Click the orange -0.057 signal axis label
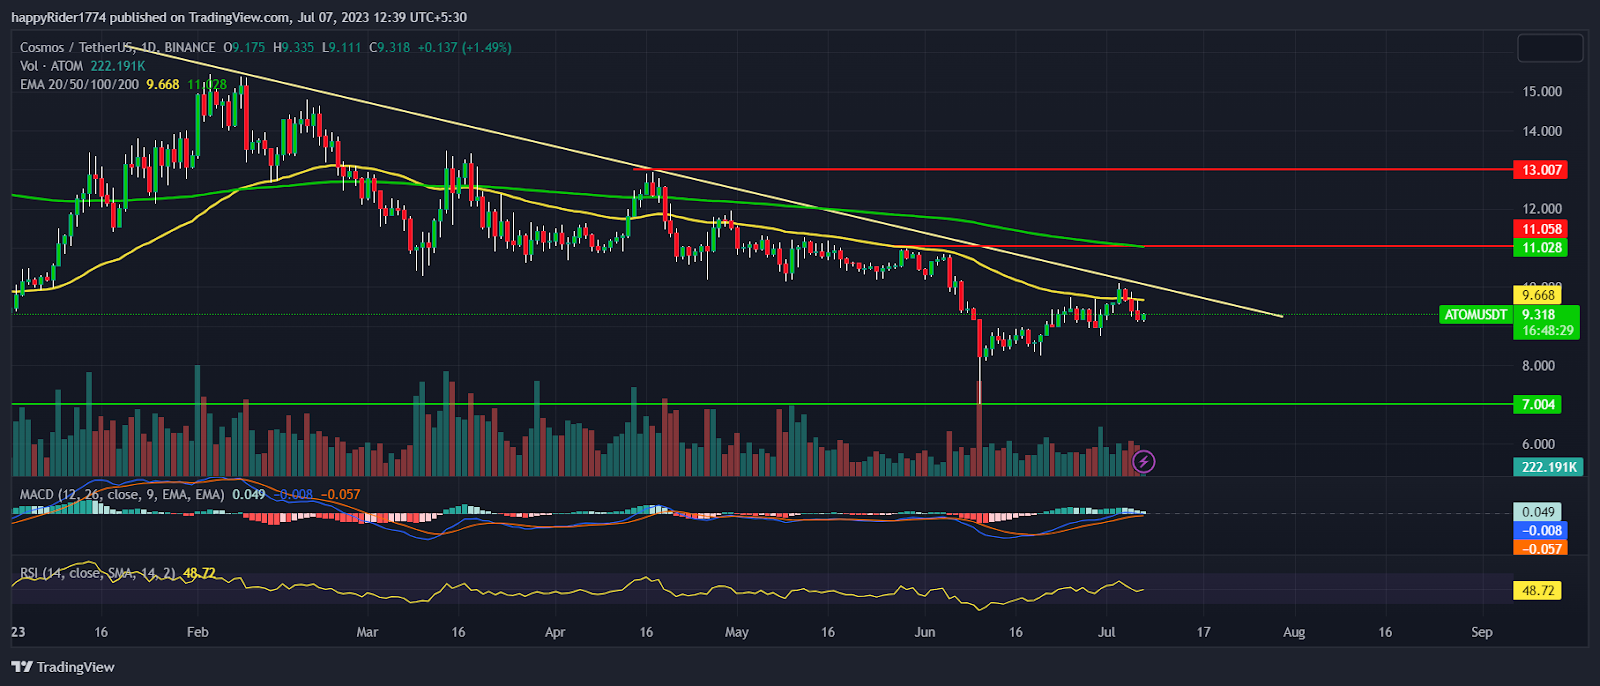The image size is (1600, 686). click(1541, 548)
